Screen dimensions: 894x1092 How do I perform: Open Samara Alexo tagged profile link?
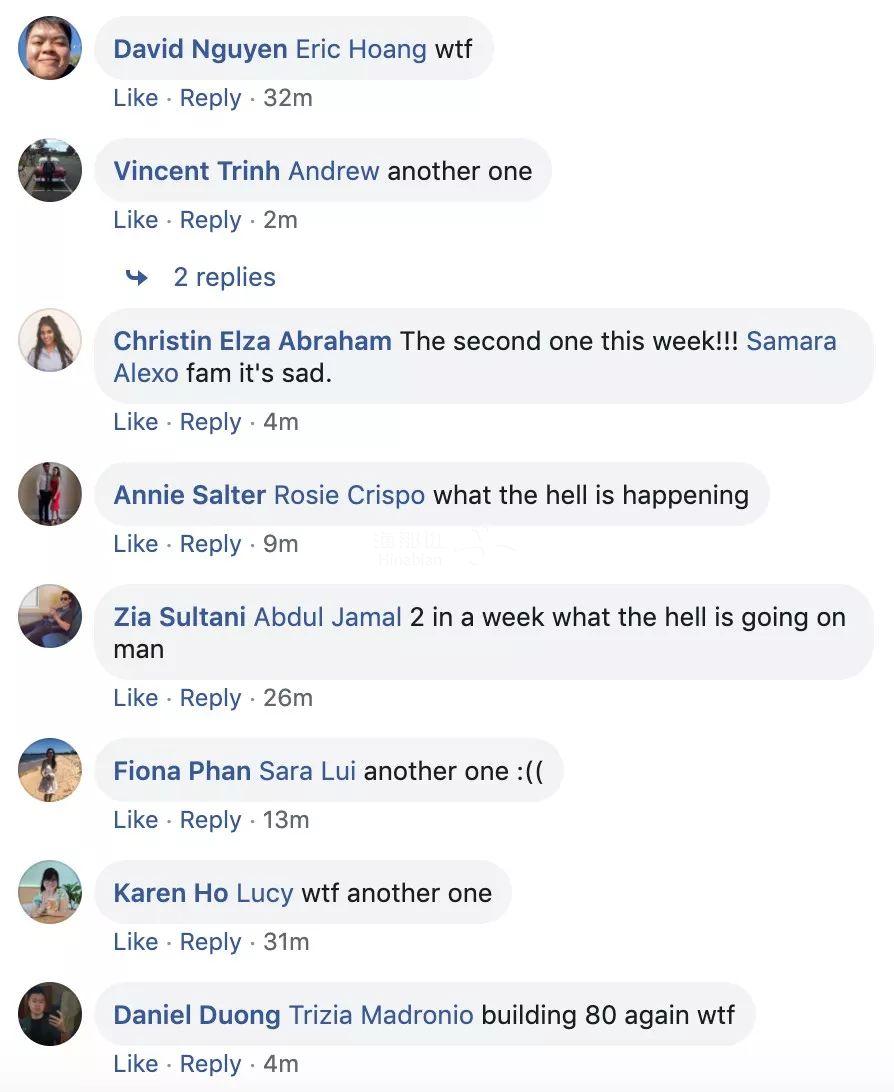pos(791,340)
